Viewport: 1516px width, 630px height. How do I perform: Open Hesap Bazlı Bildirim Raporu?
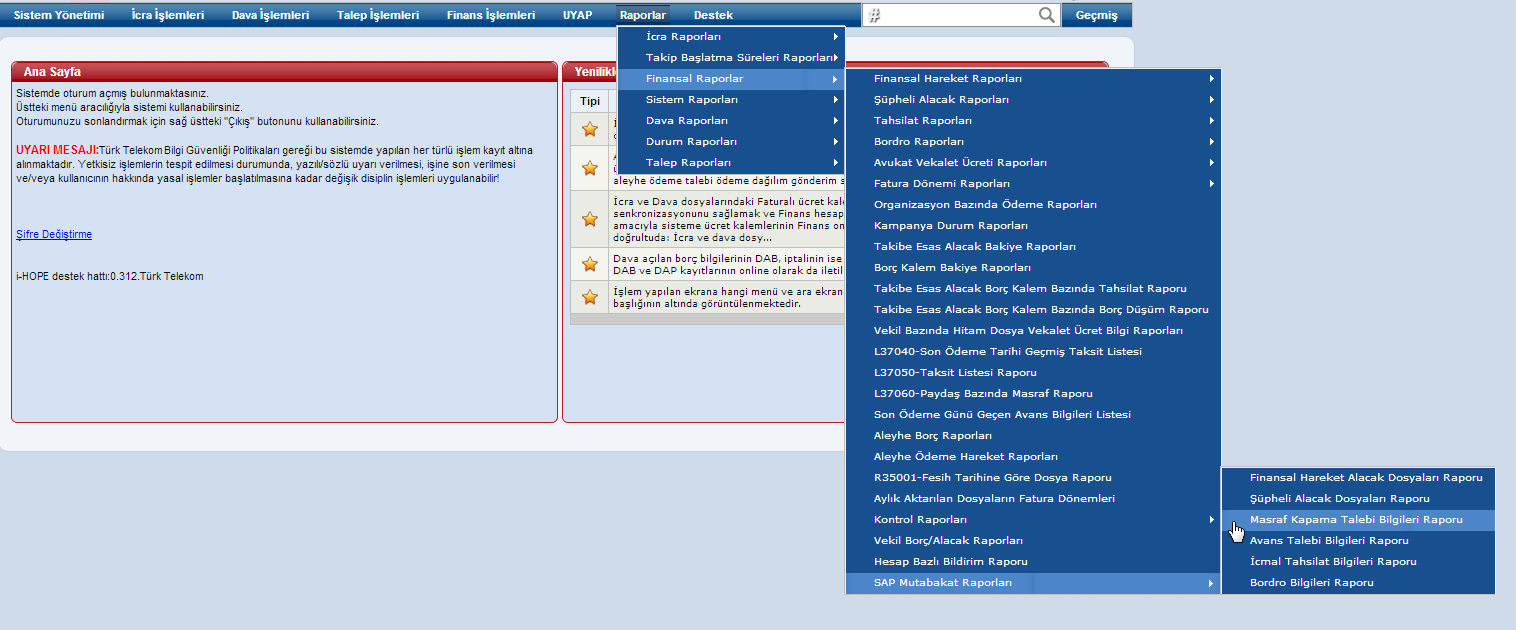click(x=1033, y=562)
